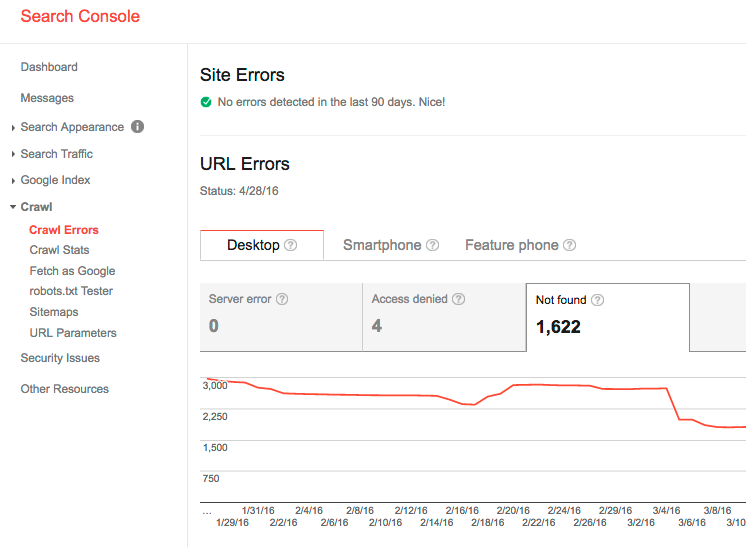Select the Not found panel
Image resolution: width=746 pixels, height=547 pixels.
click(x=608, y=317)
